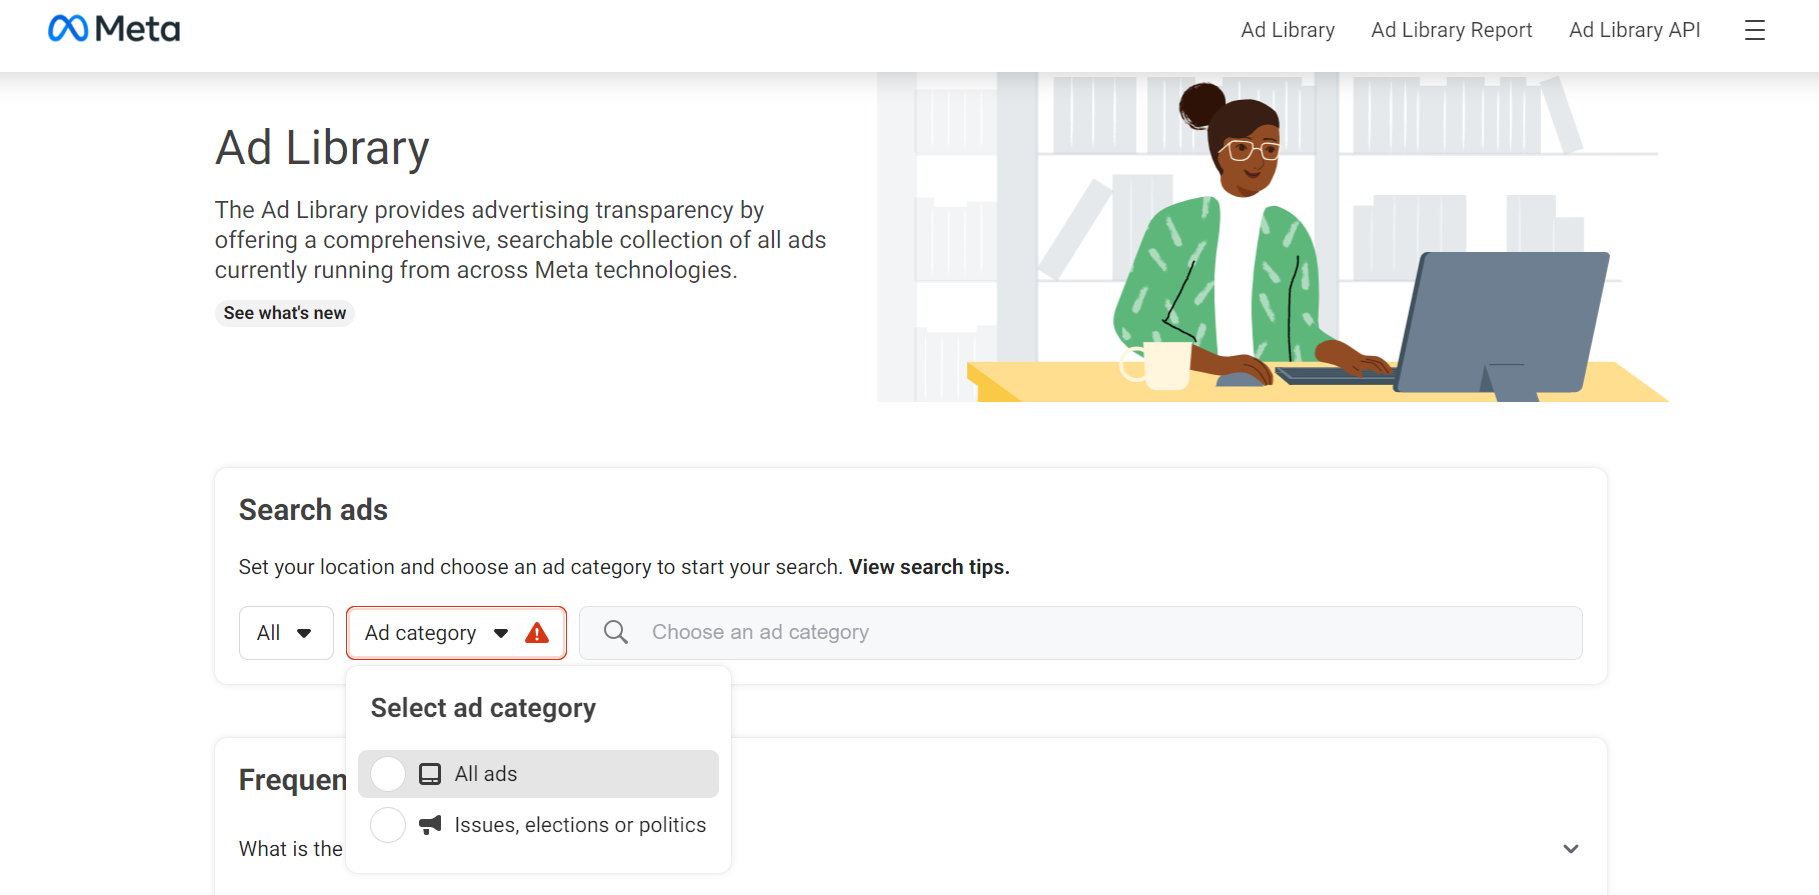1819x895 pixels.
Task: Select the All ads radio button
Action: [388, 774]
